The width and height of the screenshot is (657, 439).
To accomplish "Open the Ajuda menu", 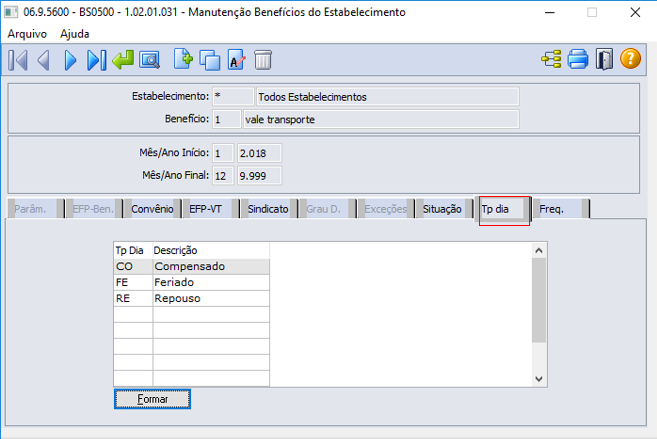I will point(75,34).
